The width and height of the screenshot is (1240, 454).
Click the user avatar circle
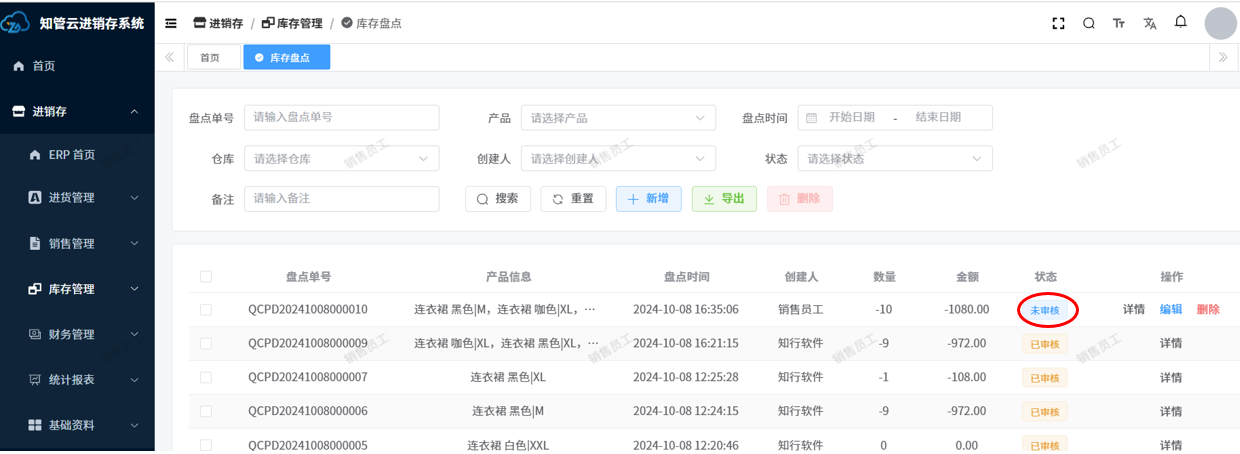click(1220, 23)
